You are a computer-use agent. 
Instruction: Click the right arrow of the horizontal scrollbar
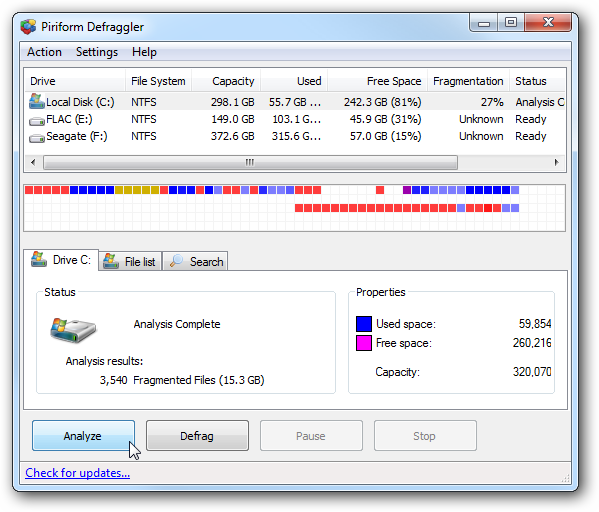(557, 162)
